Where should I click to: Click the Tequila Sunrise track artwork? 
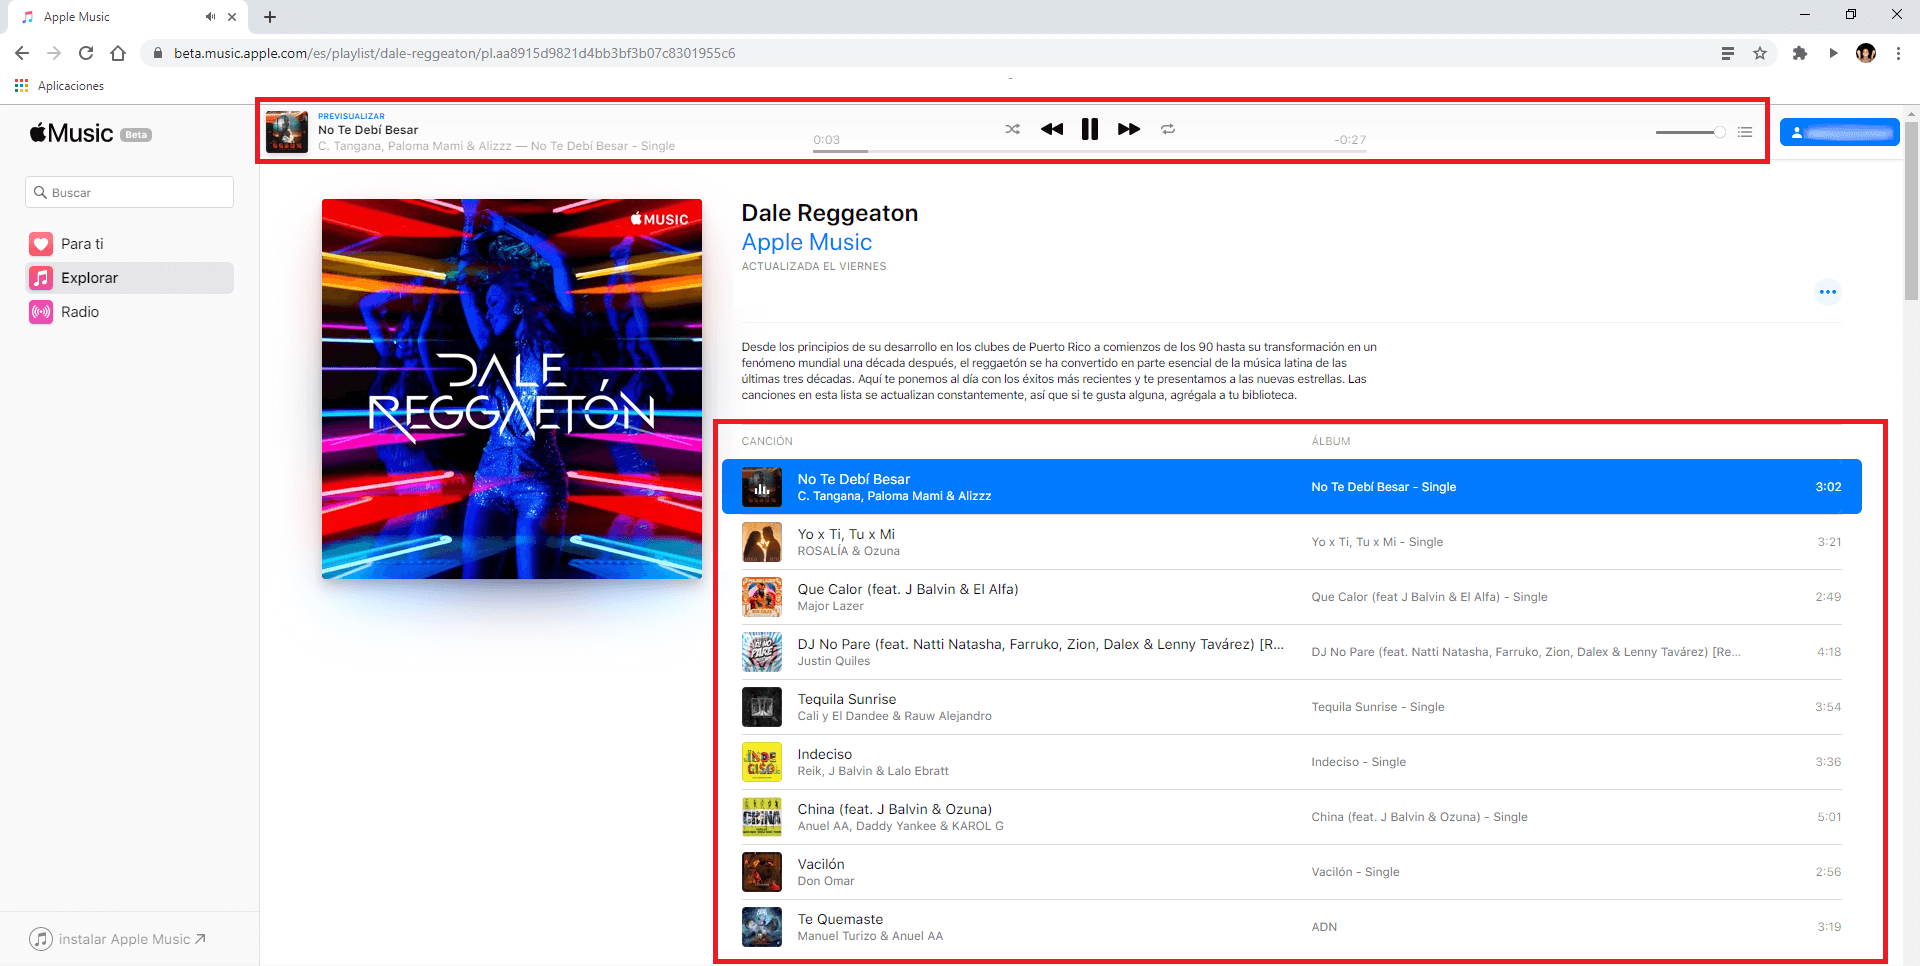tap(762, 707)
